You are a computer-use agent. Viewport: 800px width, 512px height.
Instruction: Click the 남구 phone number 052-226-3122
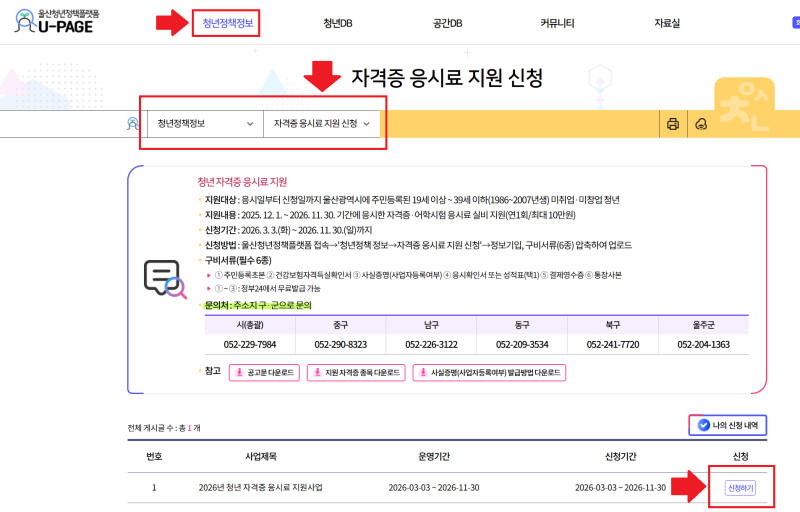point(432,345)
